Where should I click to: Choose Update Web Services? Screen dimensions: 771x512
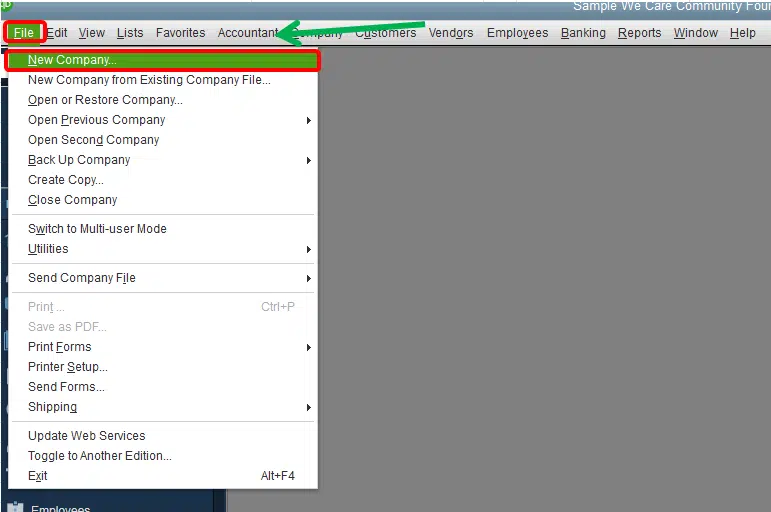163,436
